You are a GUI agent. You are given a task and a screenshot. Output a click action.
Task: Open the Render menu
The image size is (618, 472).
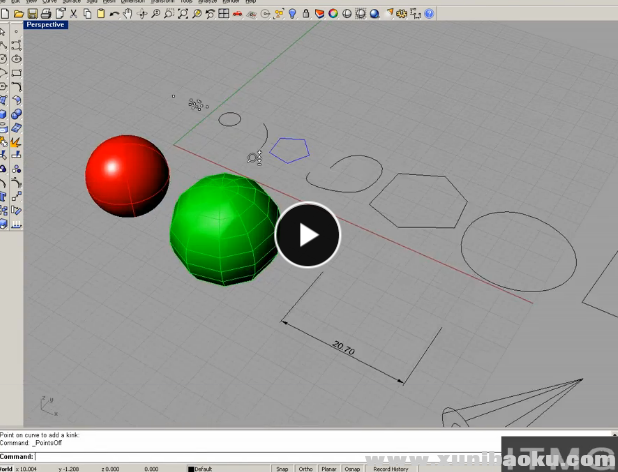pos(230,2)
